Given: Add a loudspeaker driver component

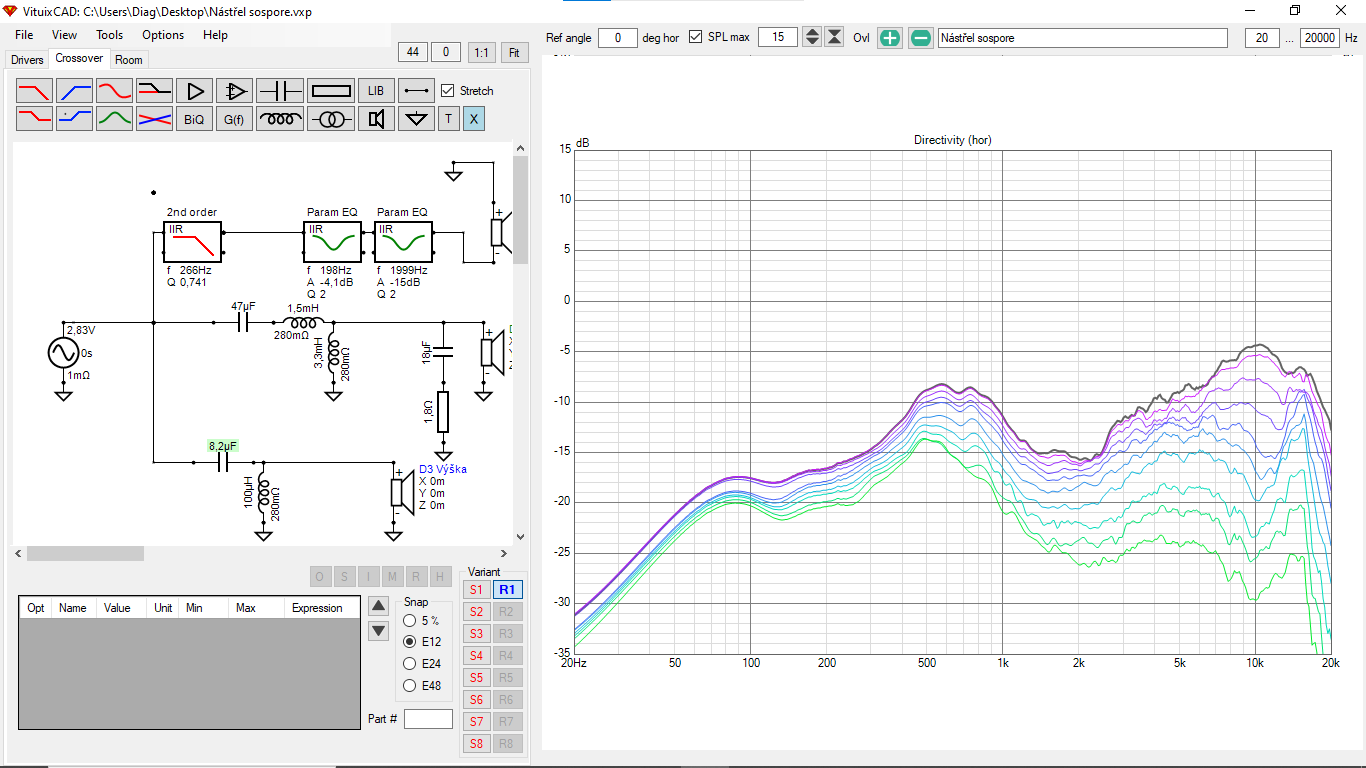Looking at the screenshot, I should [x=376, y=119].
